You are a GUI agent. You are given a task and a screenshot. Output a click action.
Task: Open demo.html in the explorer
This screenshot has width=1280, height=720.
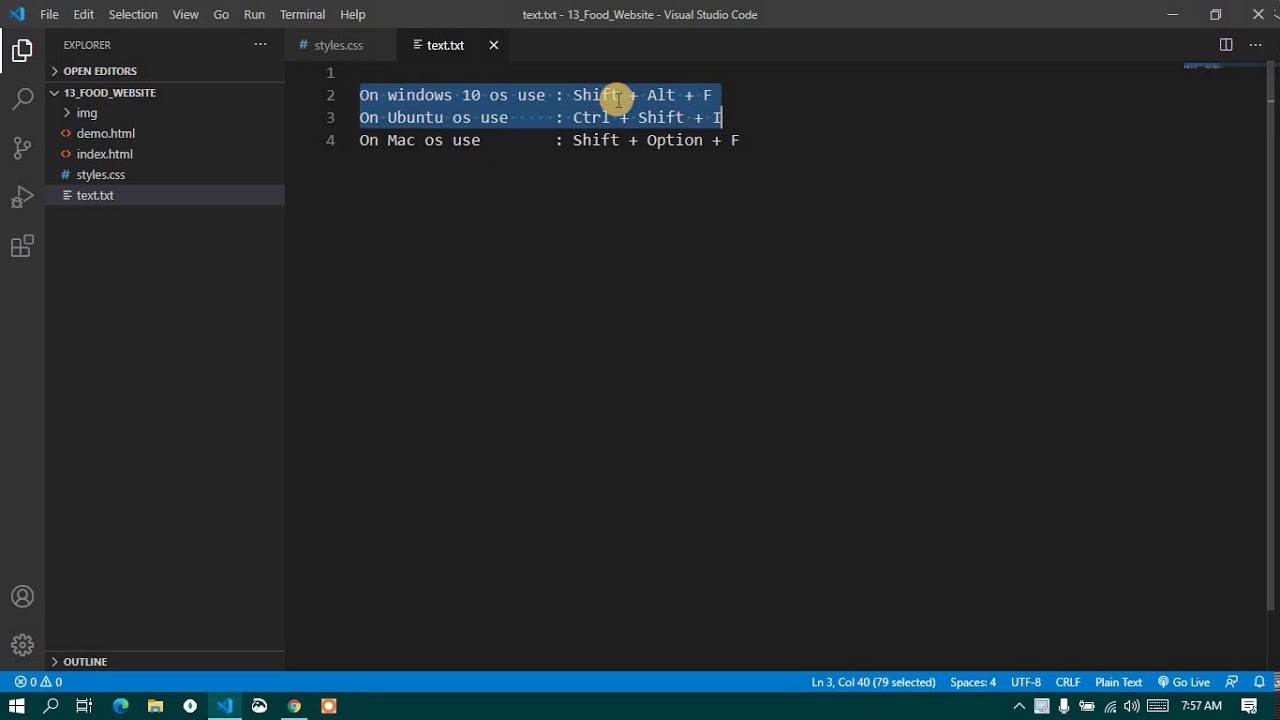click(165, 133)
